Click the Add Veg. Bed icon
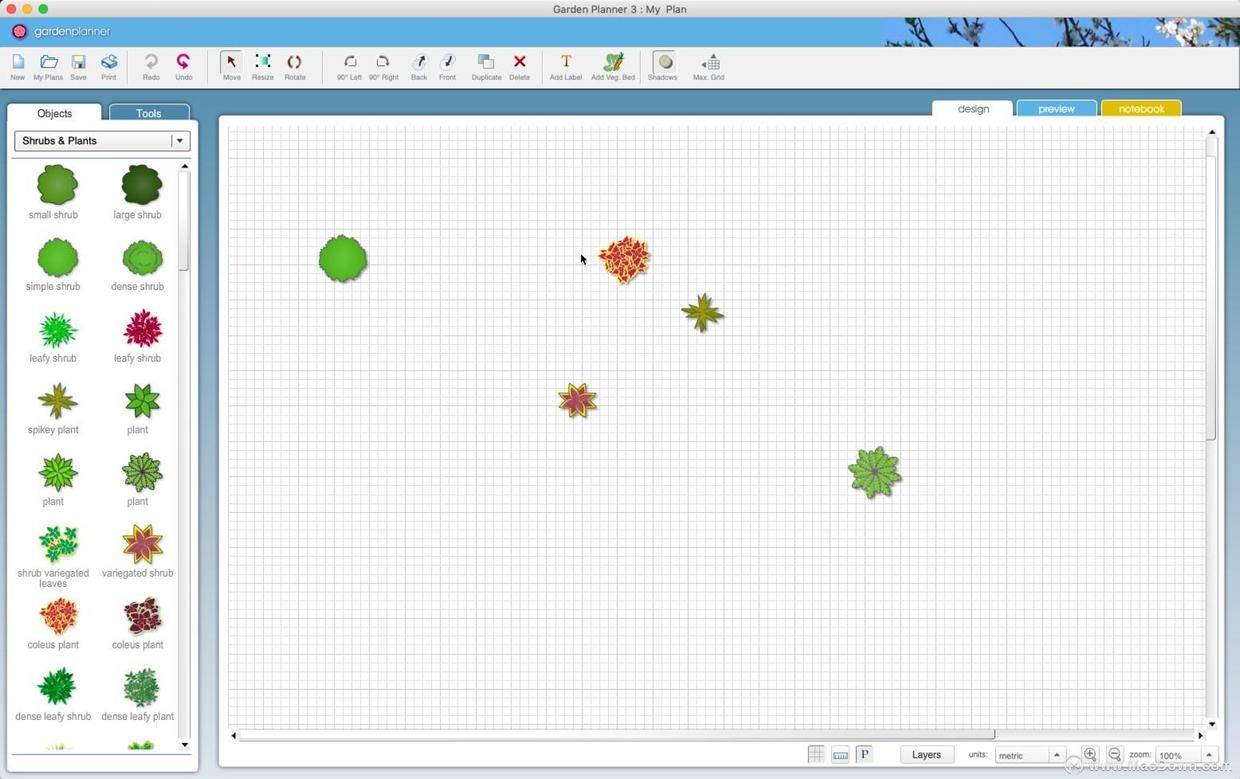The width and height of the screenshot is (1240, 779). (x=613, y=66)
